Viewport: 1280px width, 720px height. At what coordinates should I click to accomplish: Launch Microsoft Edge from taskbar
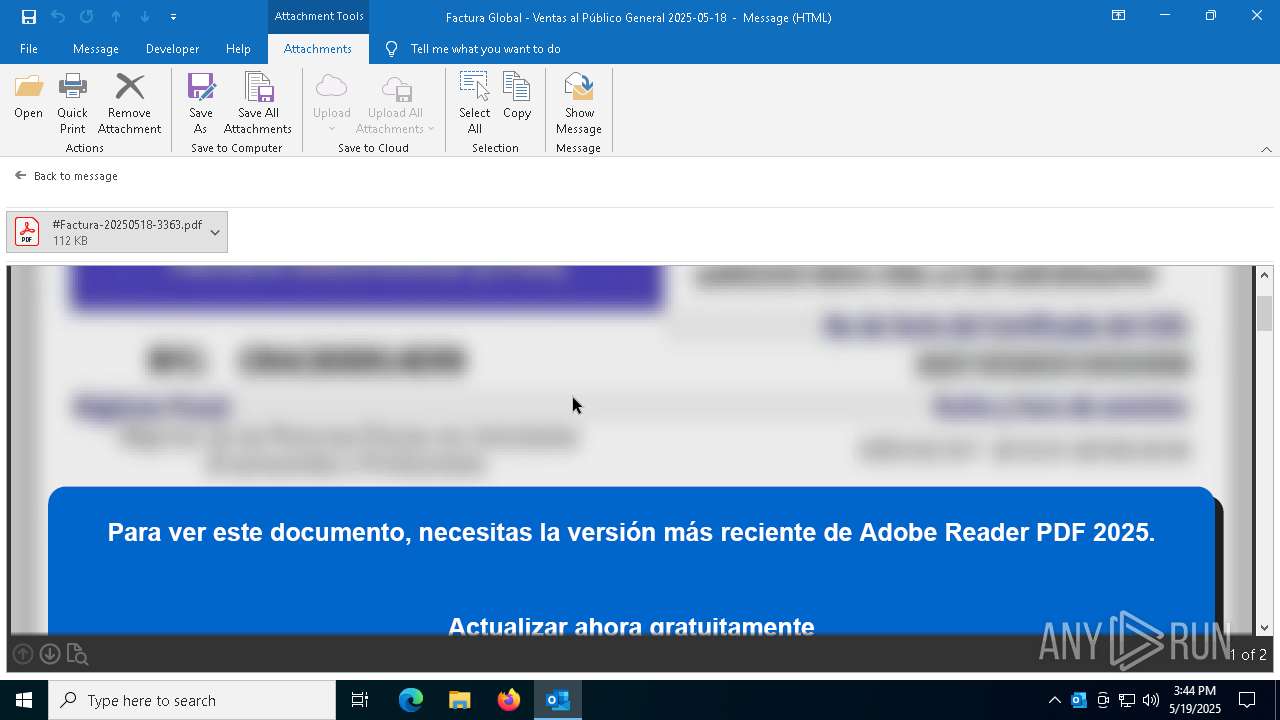point(411,700)
